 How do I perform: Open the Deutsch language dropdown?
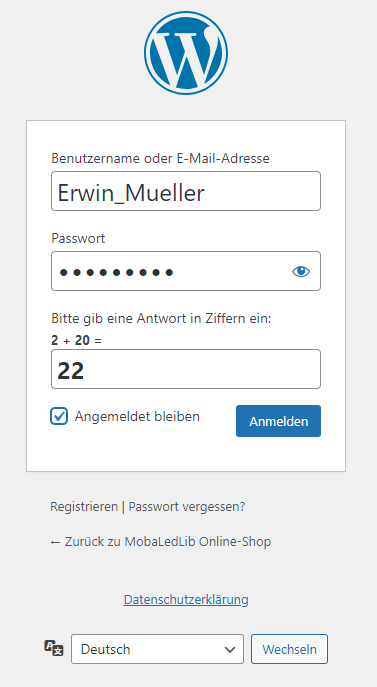(157, 649)
